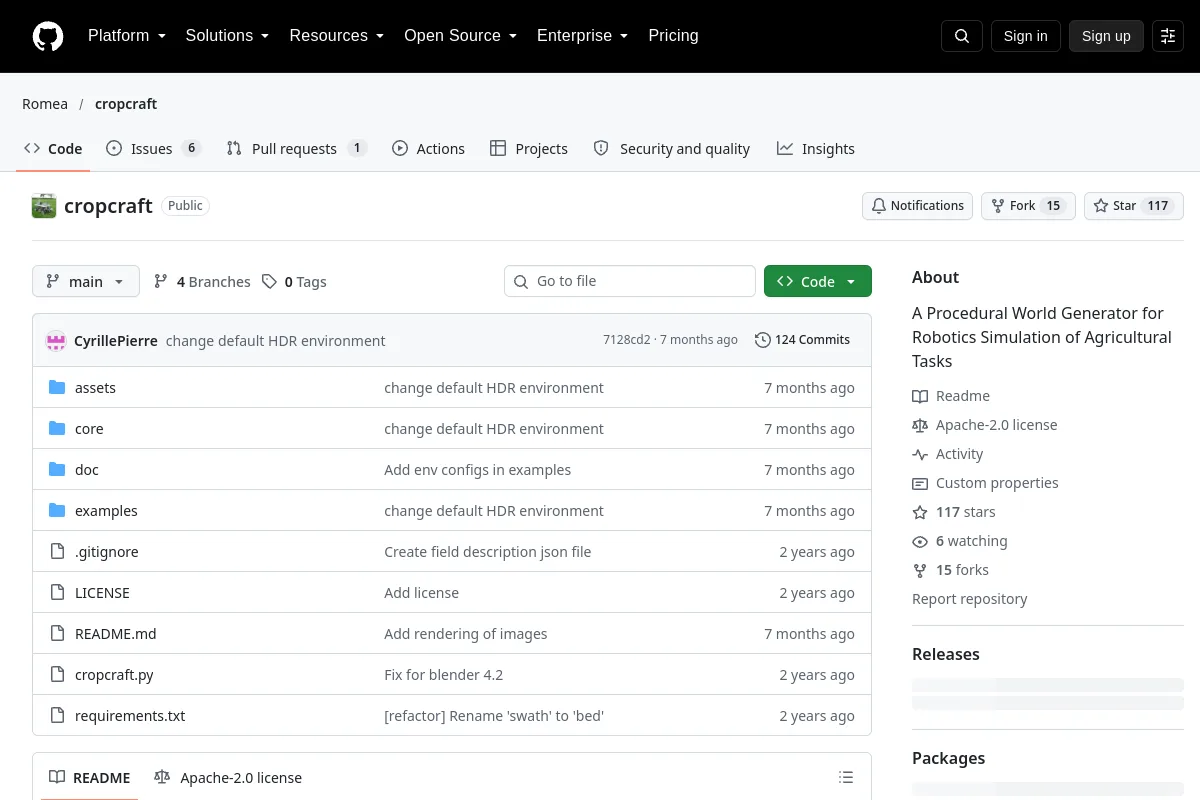Open the Romea owner link

click(x=45, y=104)
